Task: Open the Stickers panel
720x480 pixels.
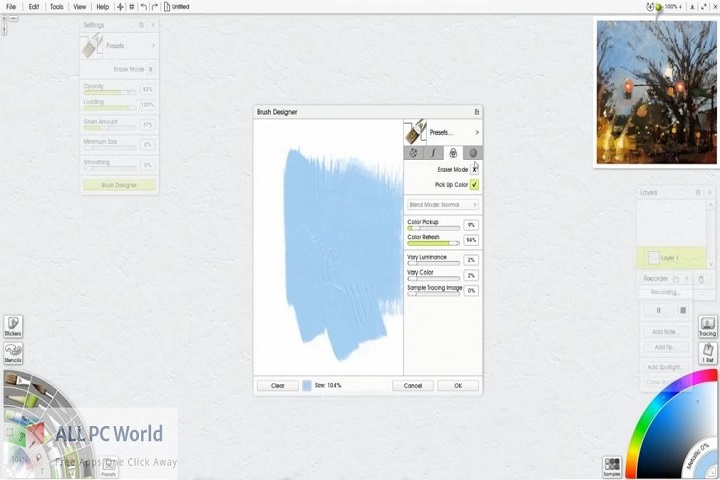Action: pyautogui.click(x=13, y=326)
